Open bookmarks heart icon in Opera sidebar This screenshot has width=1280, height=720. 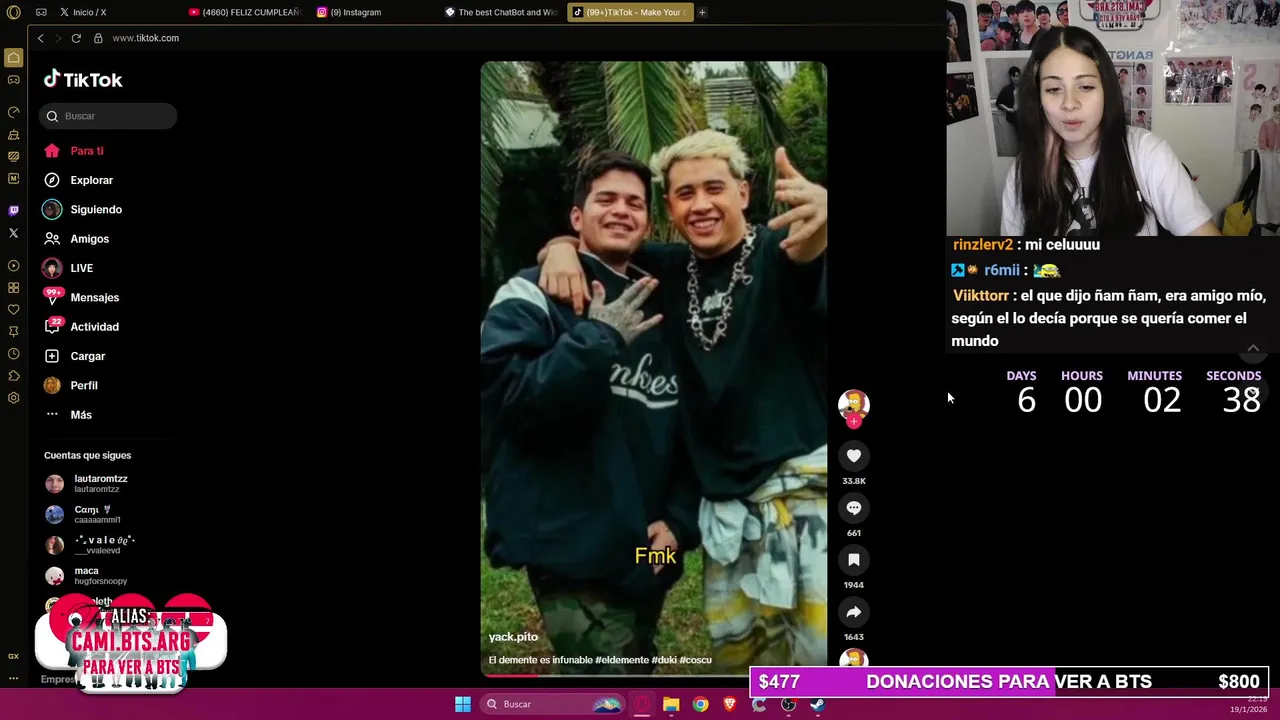pyautogui.click(x=13, y=310)
